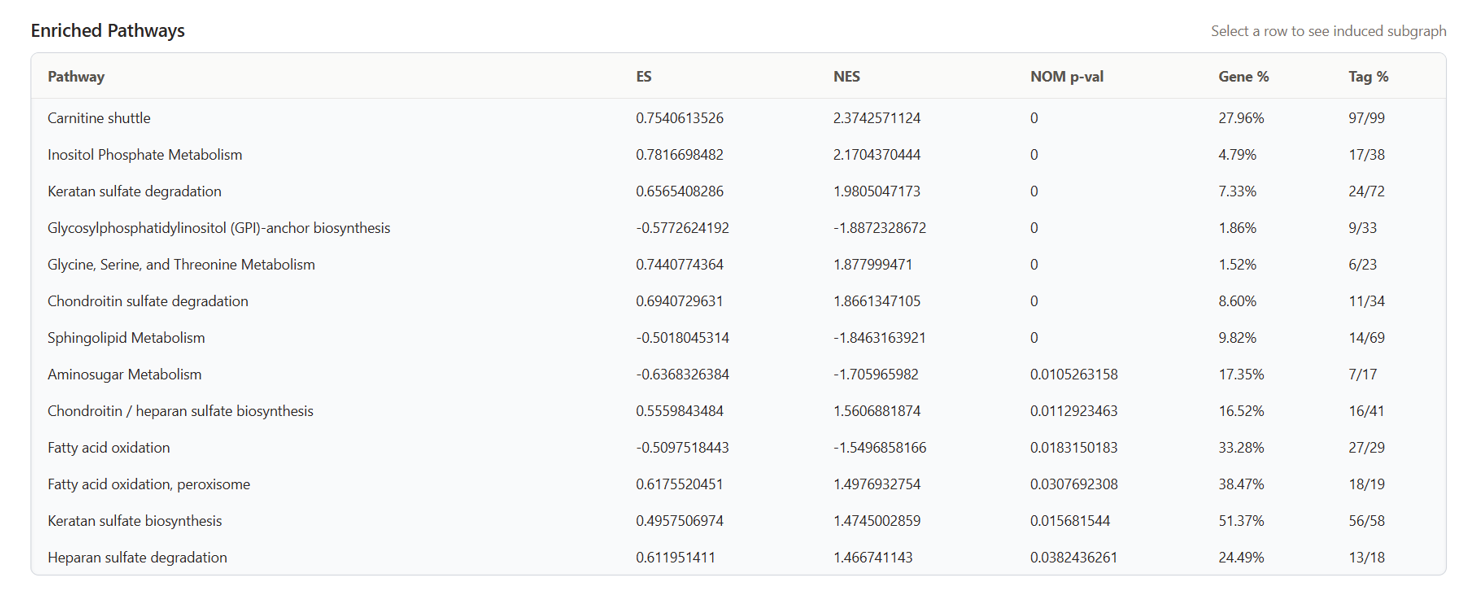
Task: Select the Carnitine shuttle pathway row
Action: click(99, 117)
